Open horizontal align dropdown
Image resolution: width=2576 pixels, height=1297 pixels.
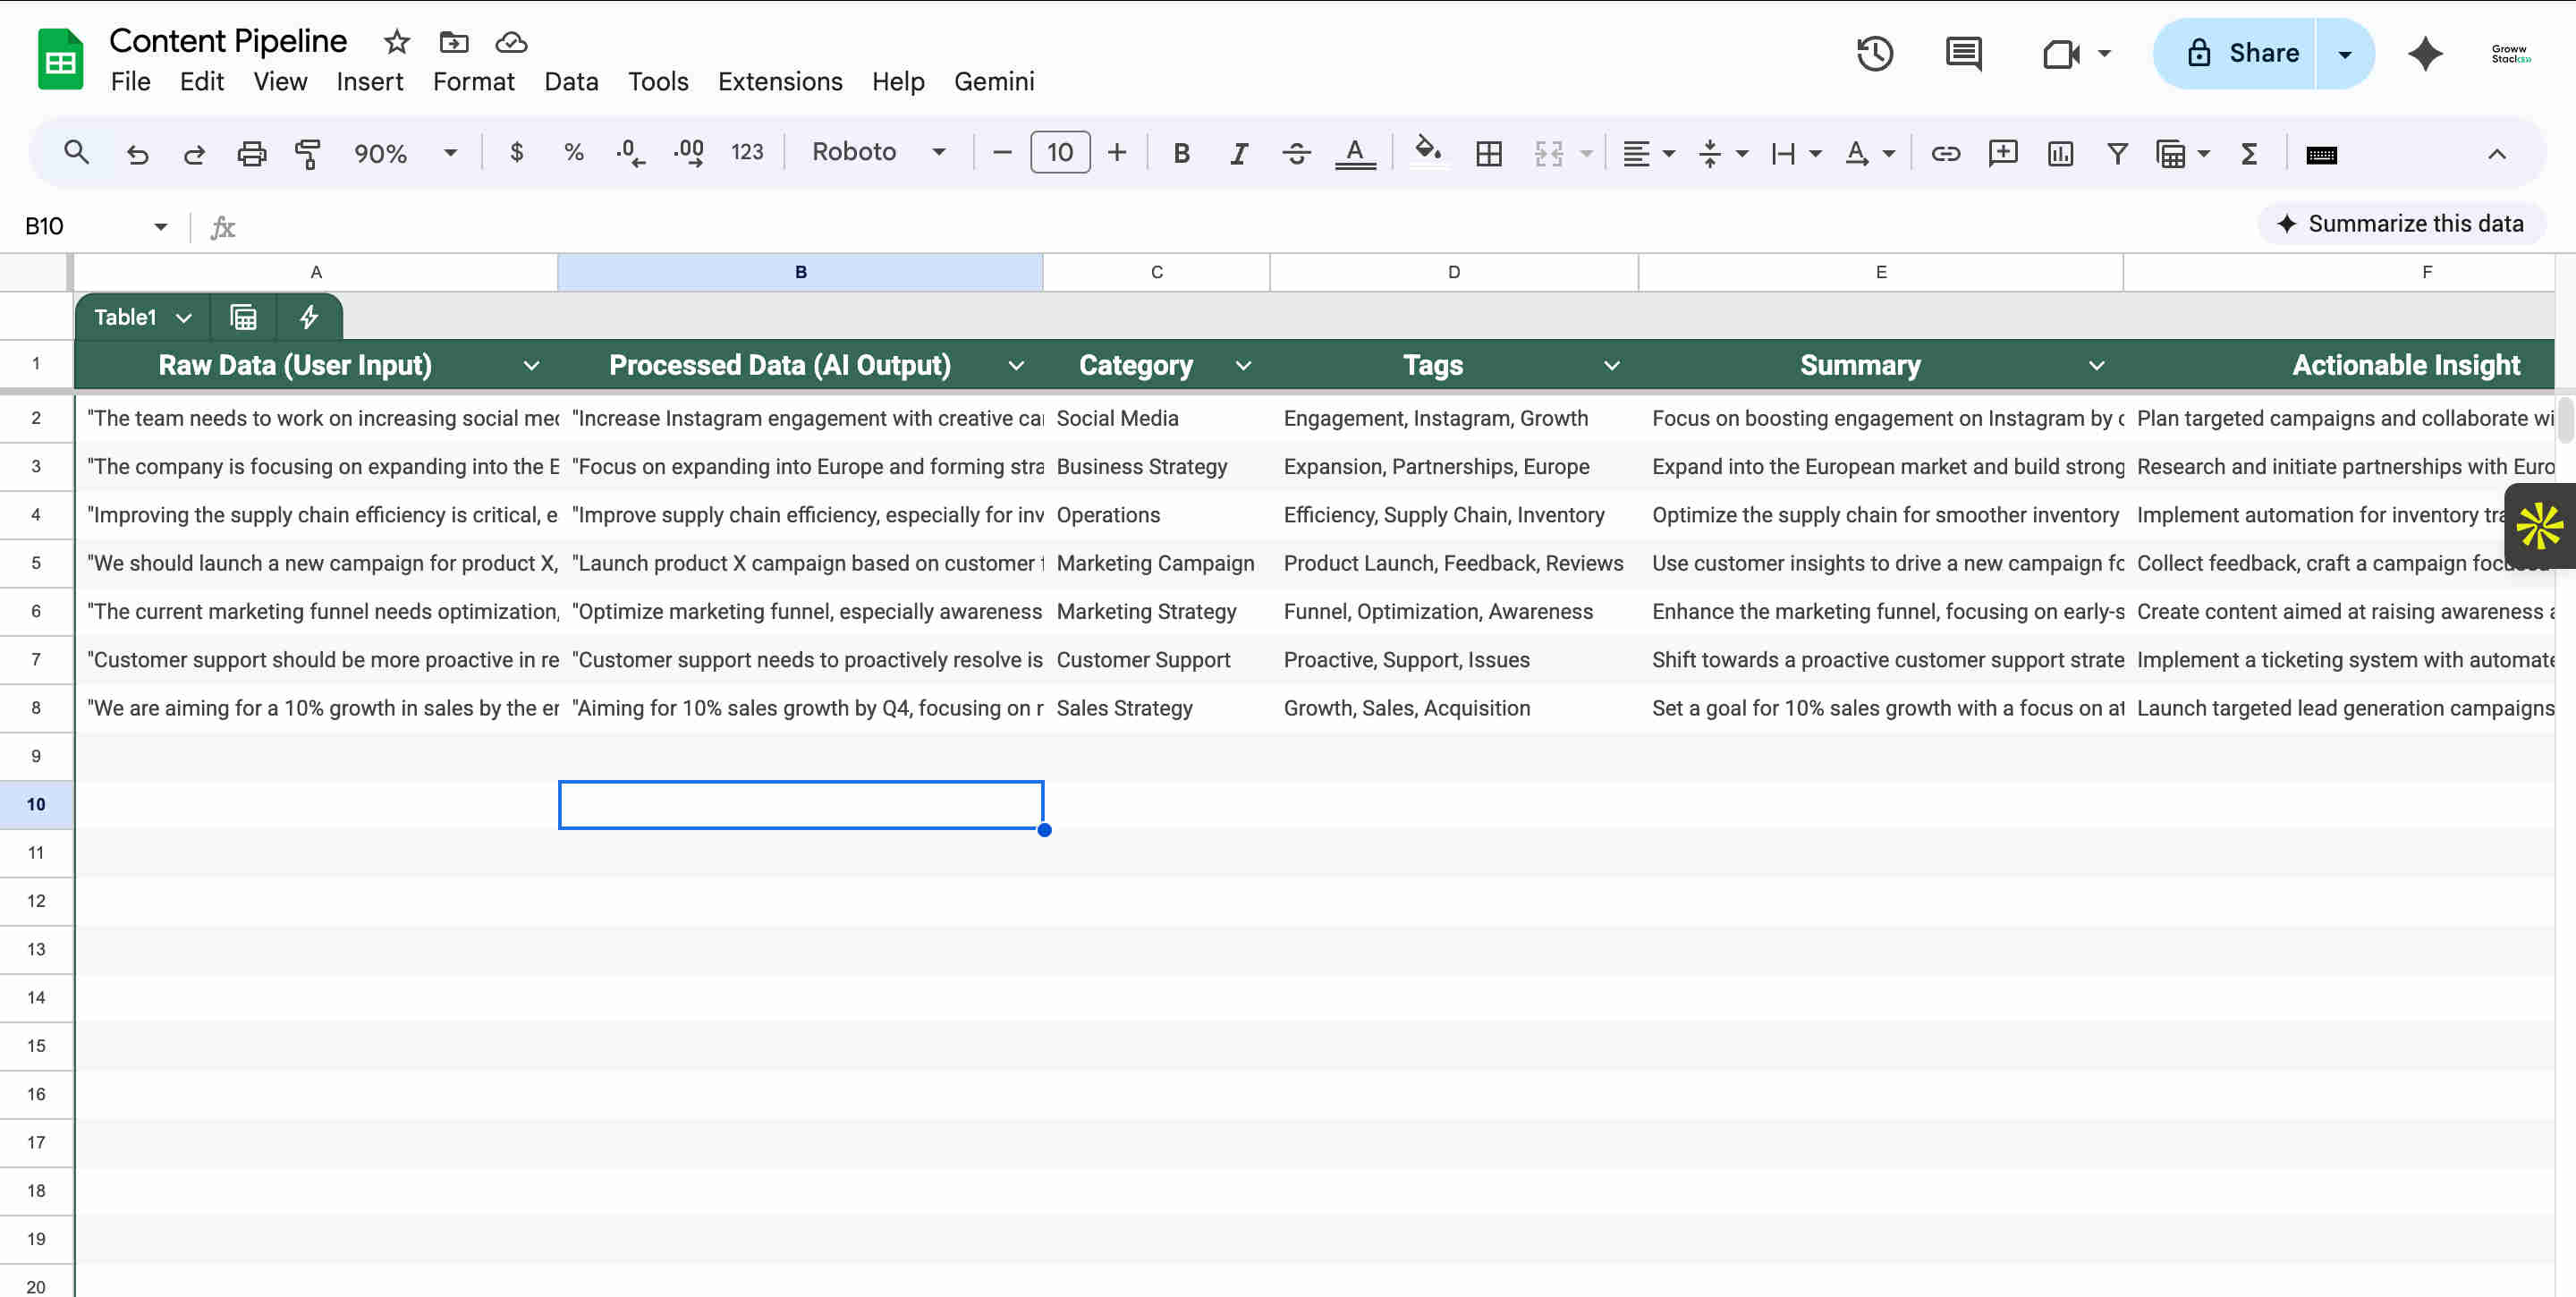click(1648, 153)
